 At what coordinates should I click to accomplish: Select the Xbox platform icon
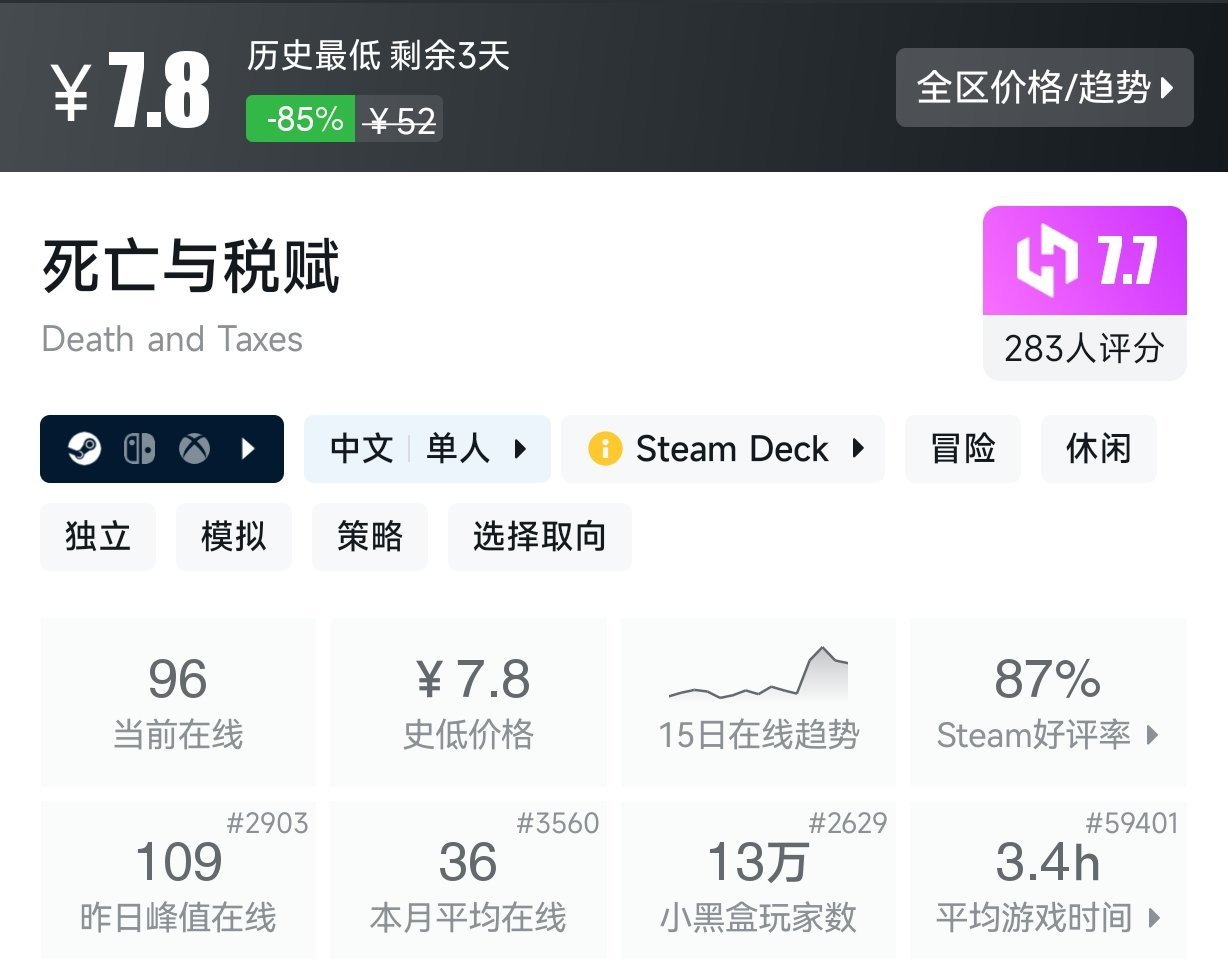coord(195,449)
